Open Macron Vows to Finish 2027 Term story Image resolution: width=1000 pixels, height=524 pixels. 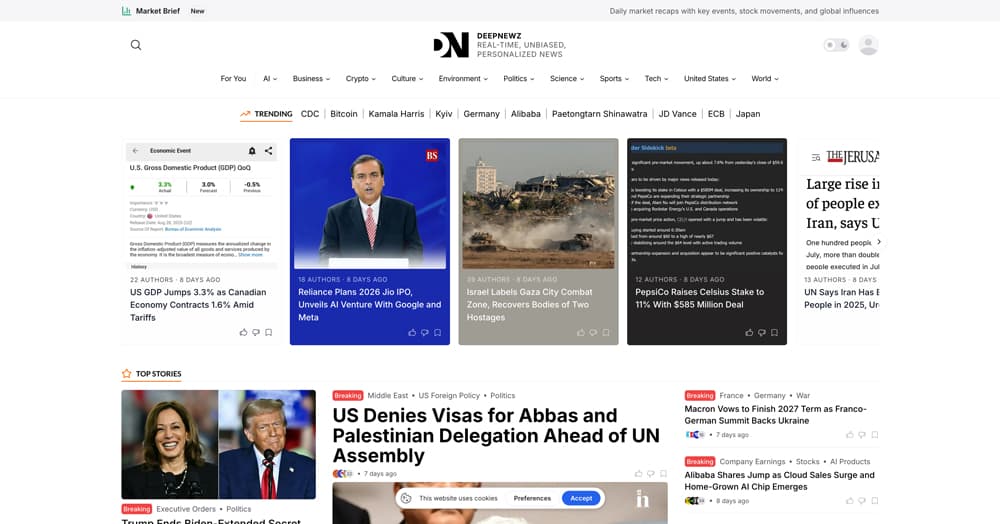[776, 415]
